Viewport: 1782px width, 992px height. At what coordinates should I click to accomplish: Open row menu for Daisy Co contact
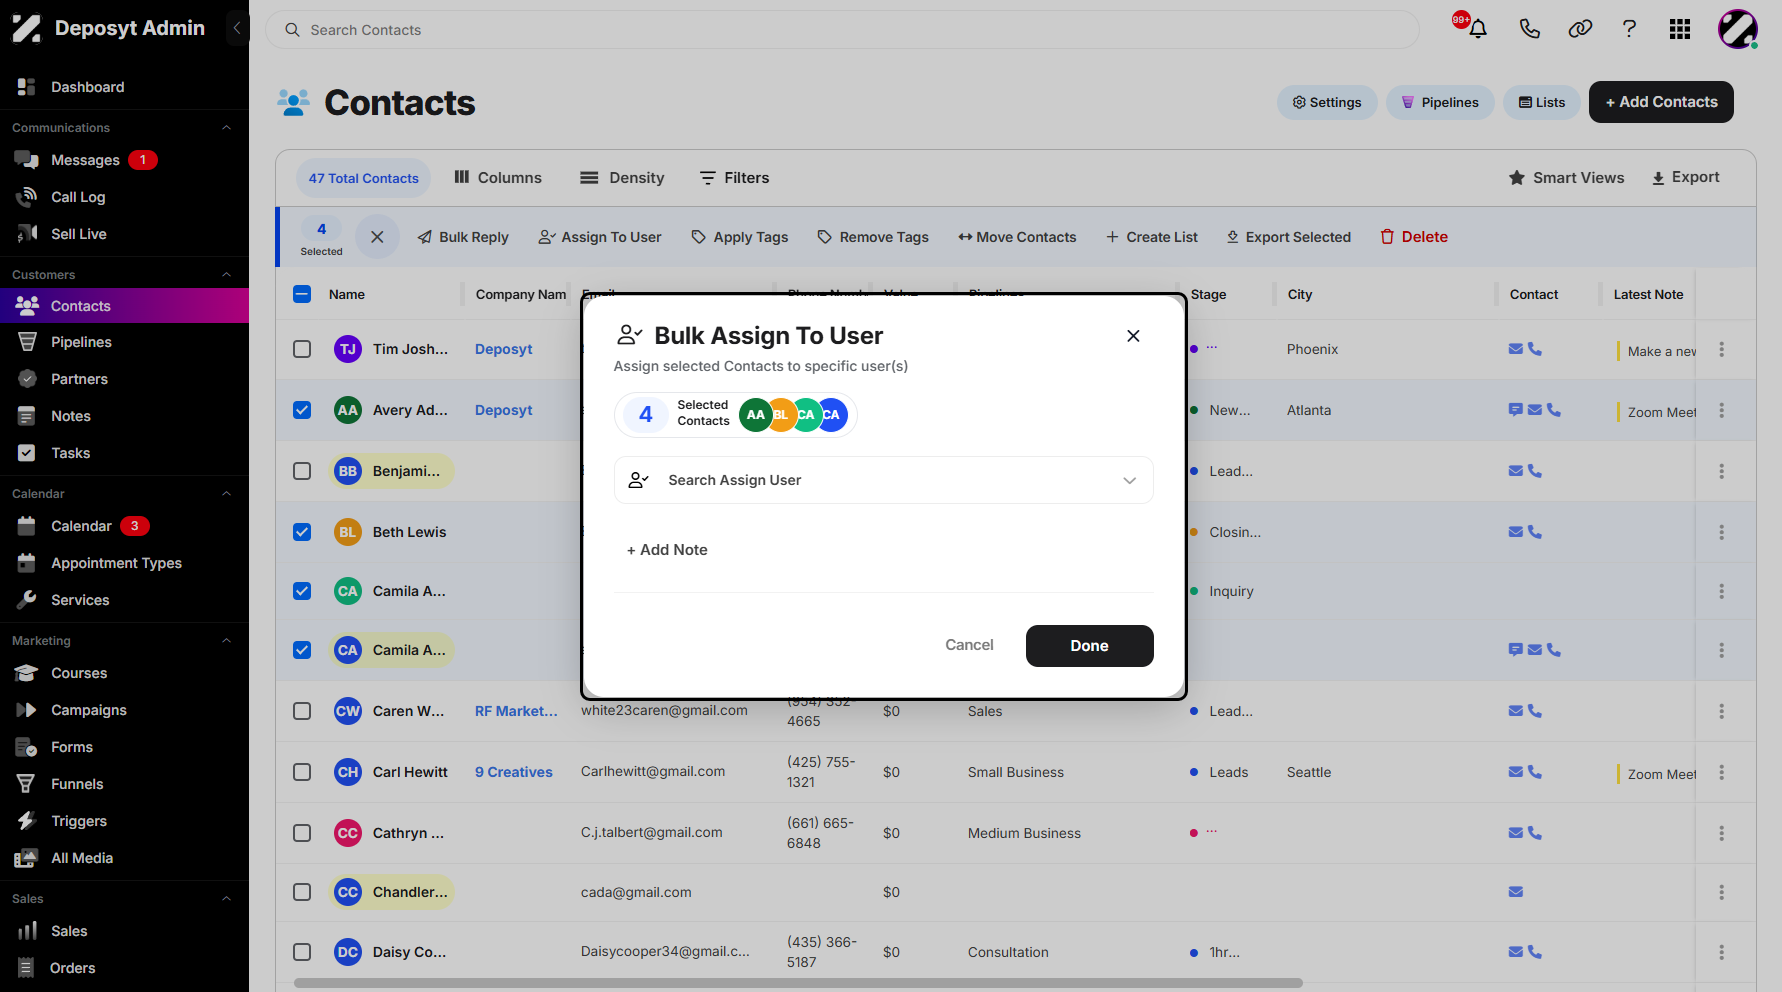click(x=1721, y=952)
